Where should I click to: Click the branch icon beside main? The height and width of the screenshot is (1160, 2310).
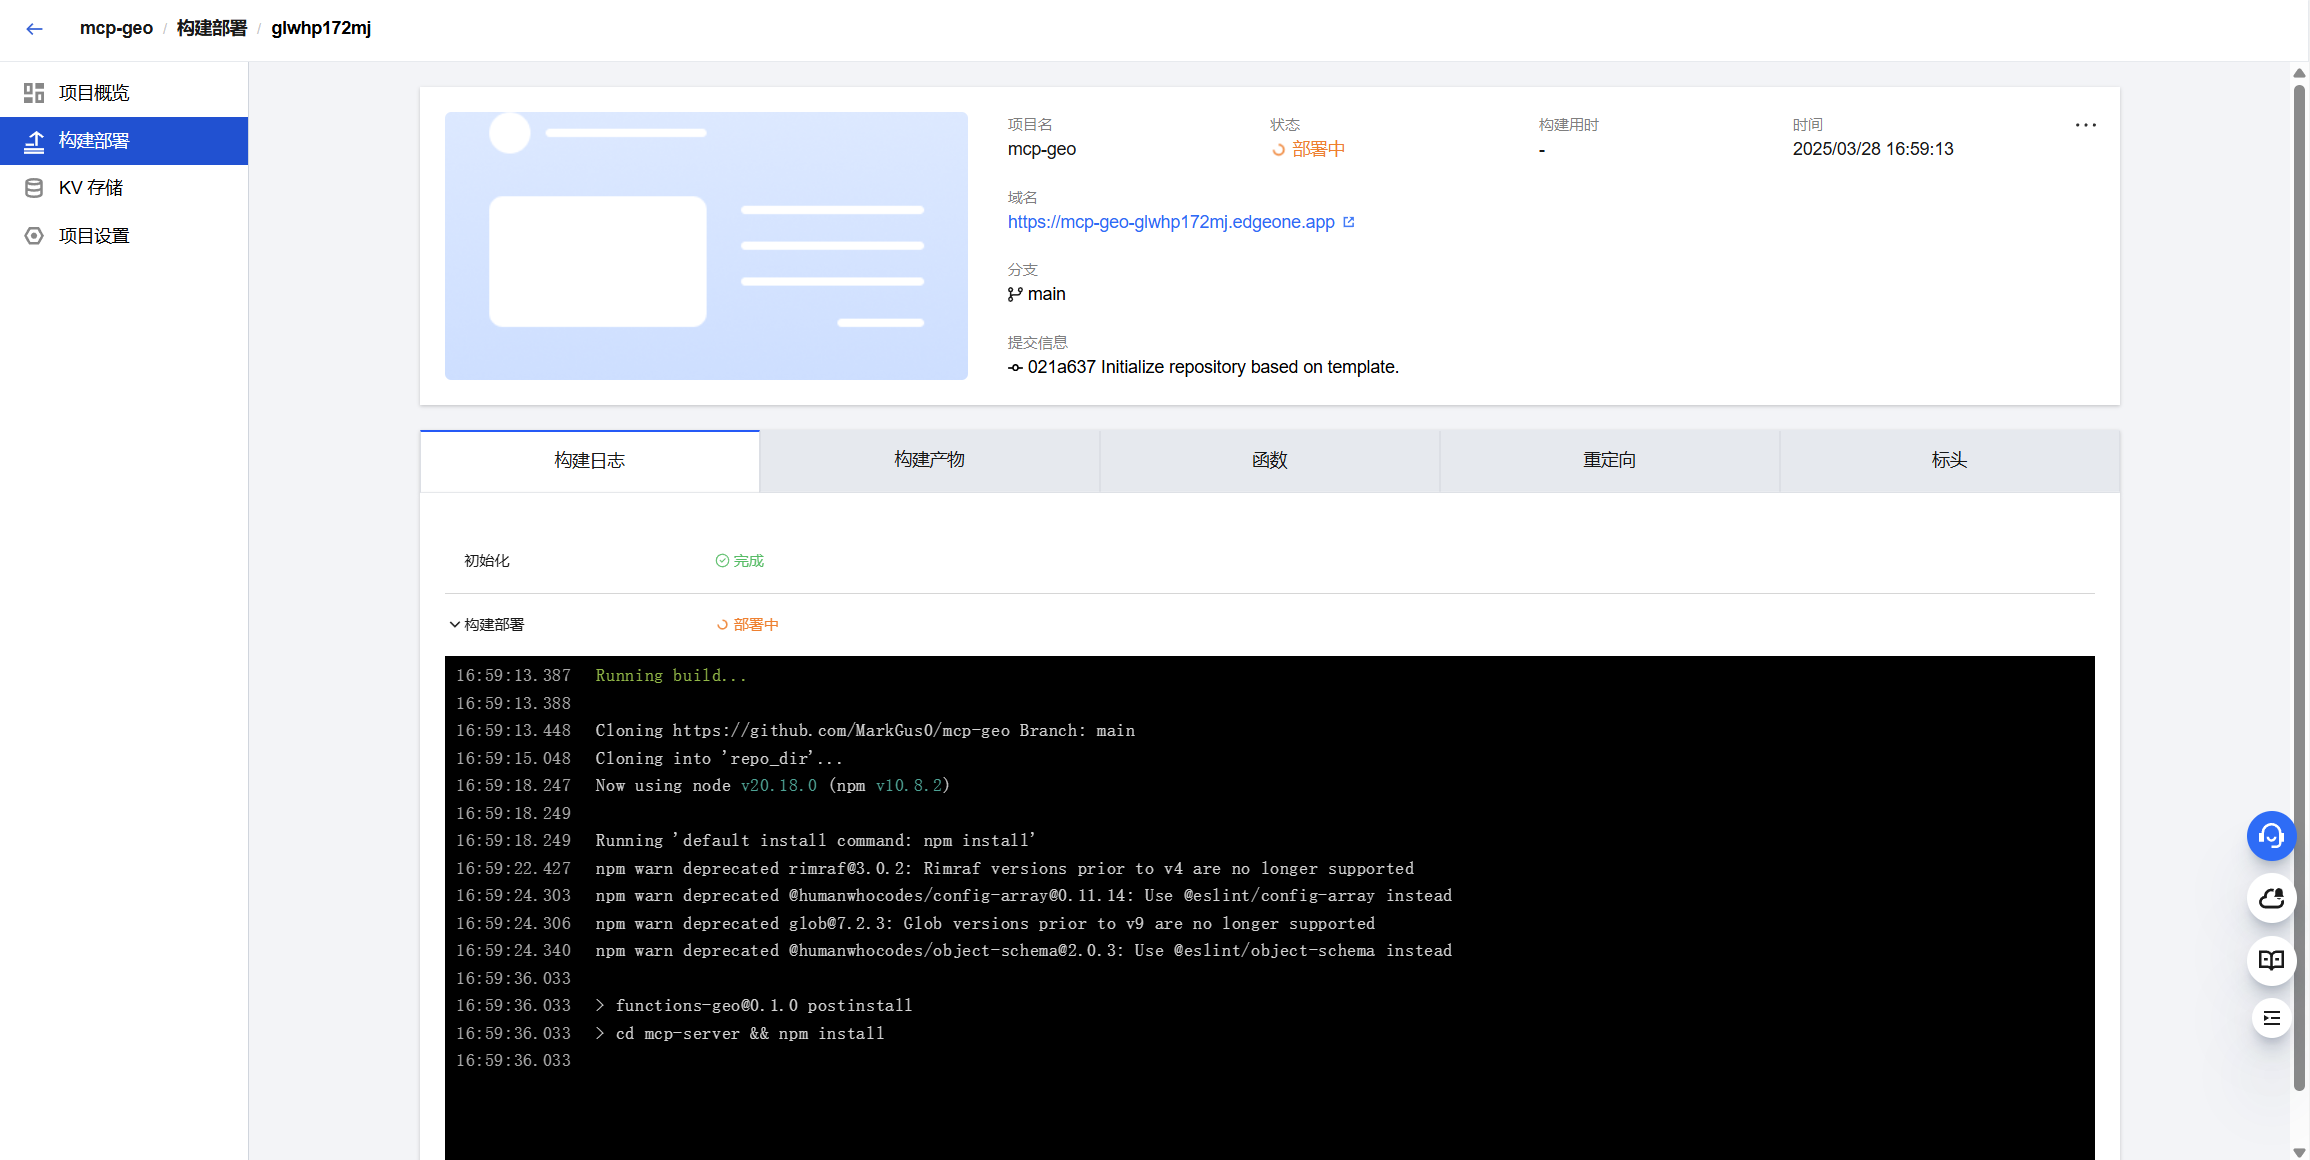1014,293
